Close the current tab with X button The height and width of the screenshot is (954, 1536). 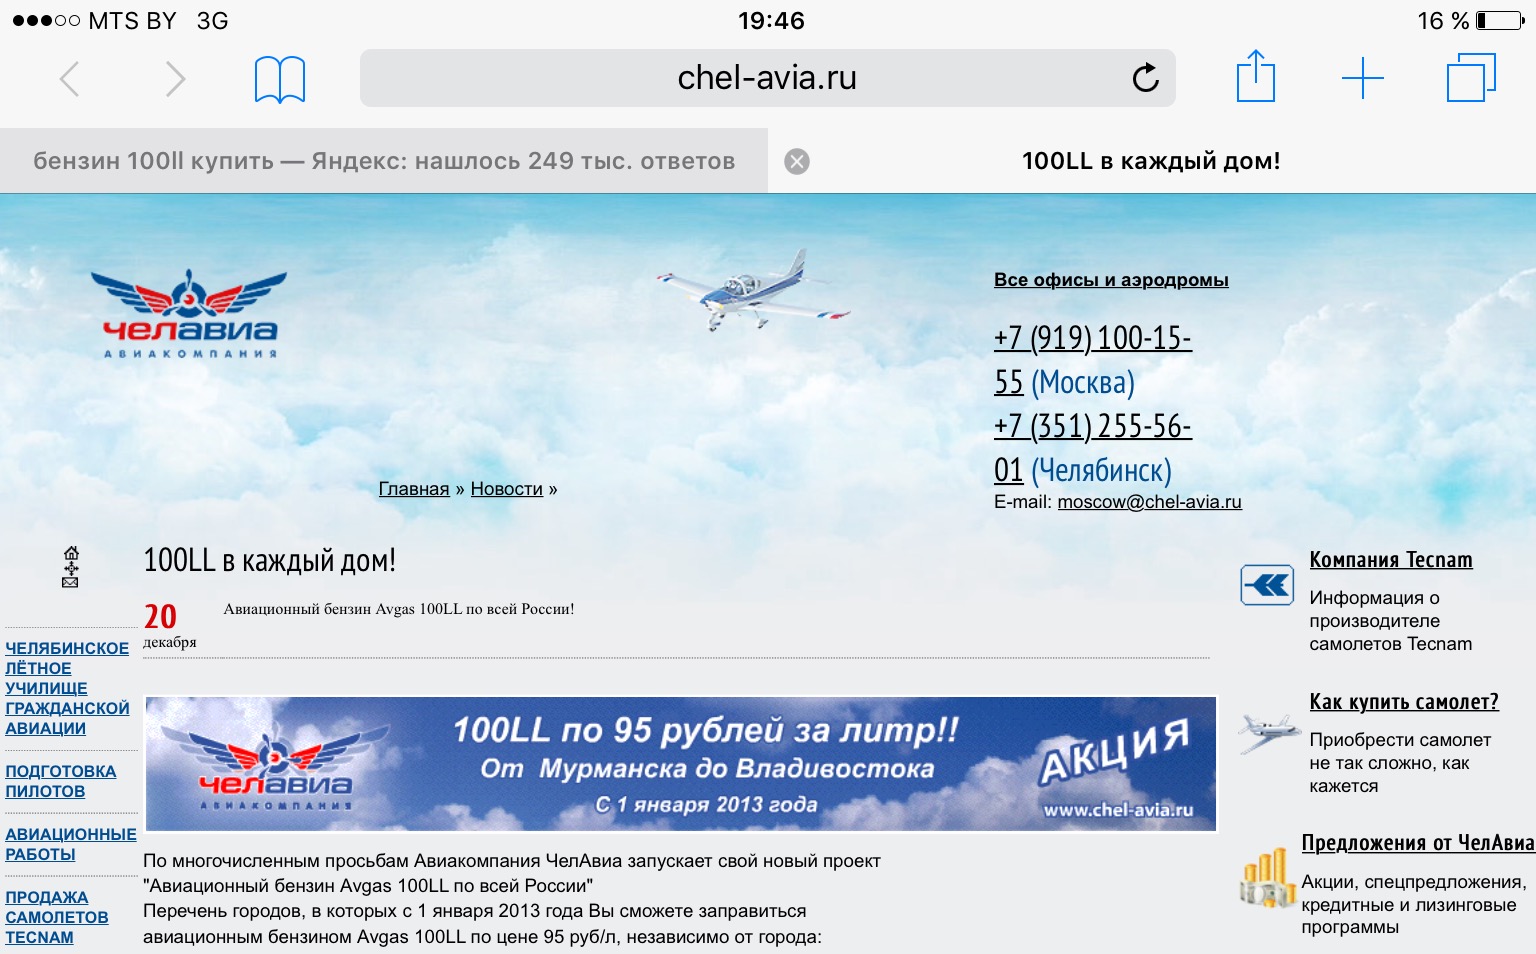click(797, 161)
